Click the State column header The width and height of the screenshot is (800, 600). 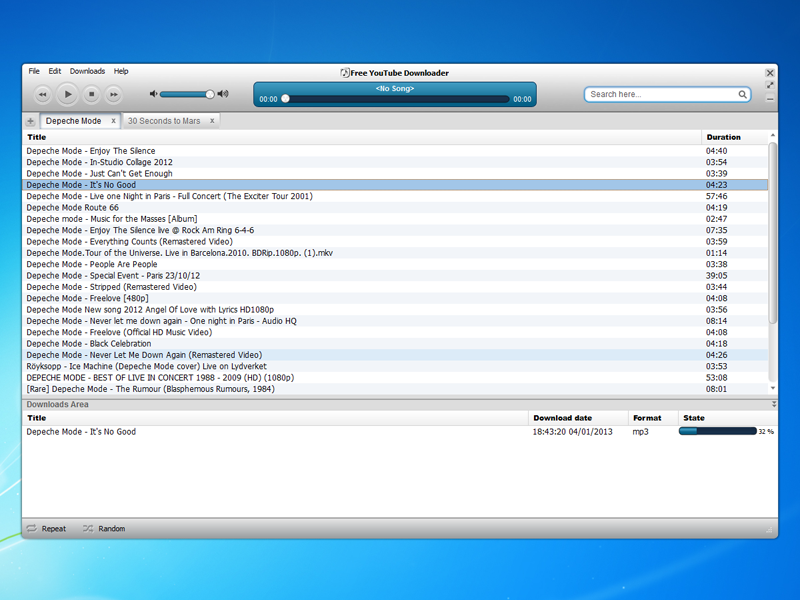point(728,418)
